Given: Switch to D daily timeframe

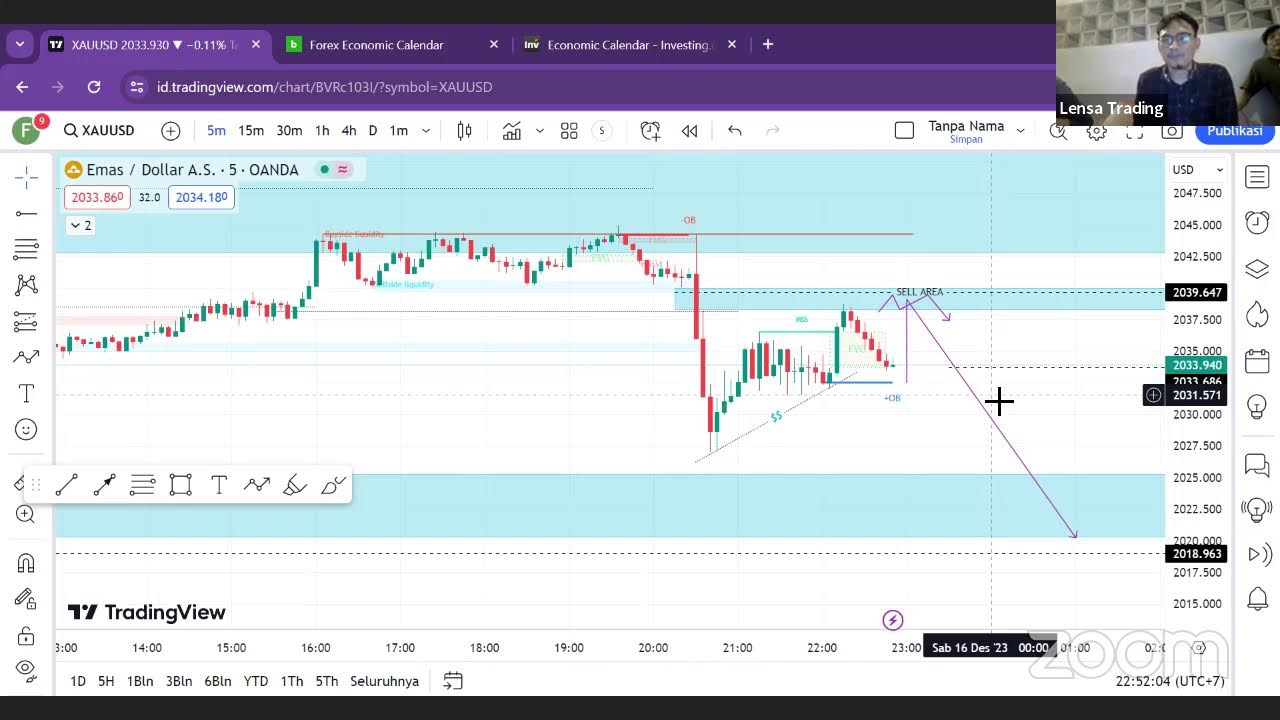Looking at the screenshot, I should (373, 130).
